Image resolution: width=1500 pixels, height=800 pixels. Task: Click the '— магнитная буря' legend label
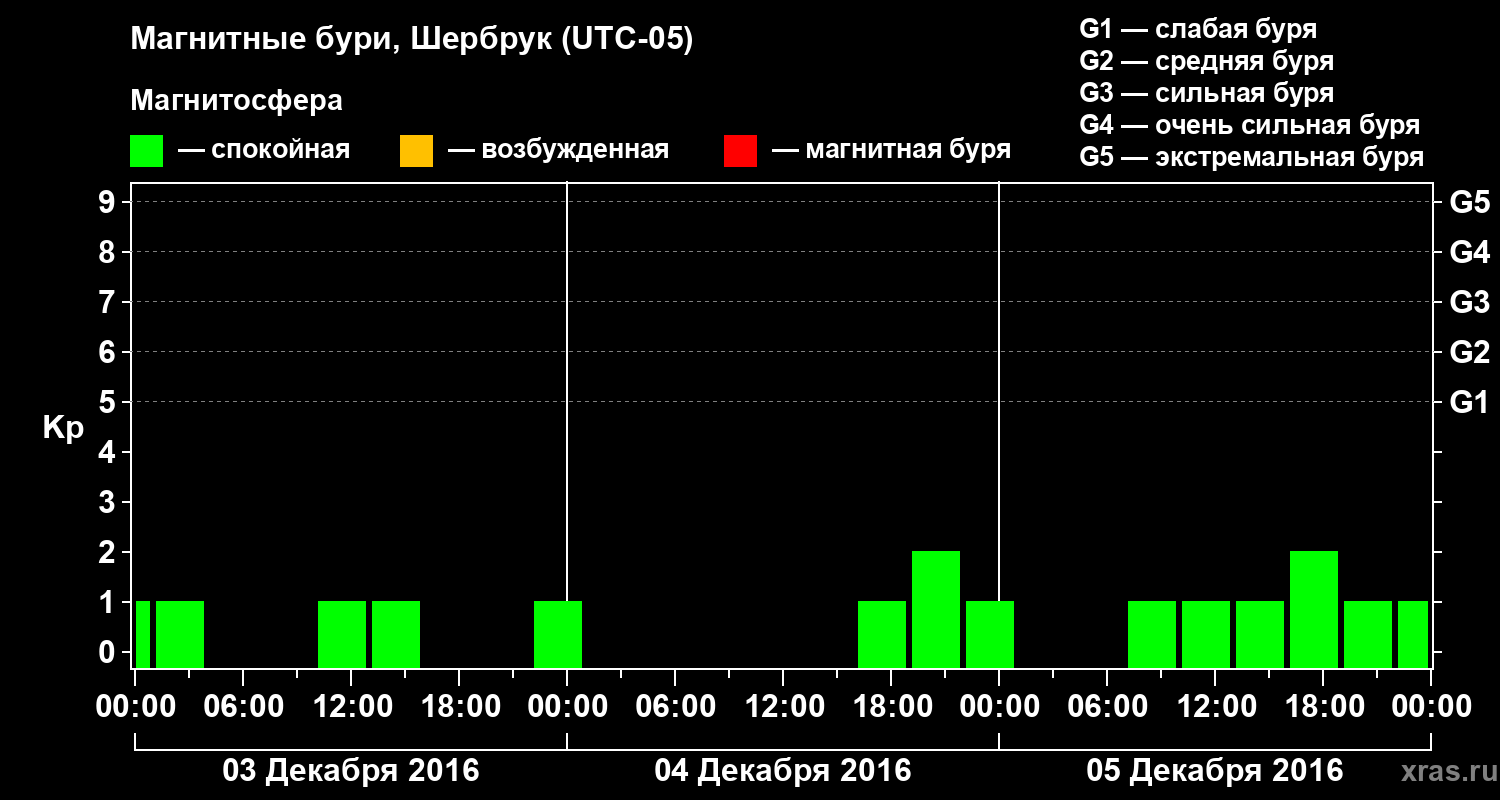(x=891, y=151)
